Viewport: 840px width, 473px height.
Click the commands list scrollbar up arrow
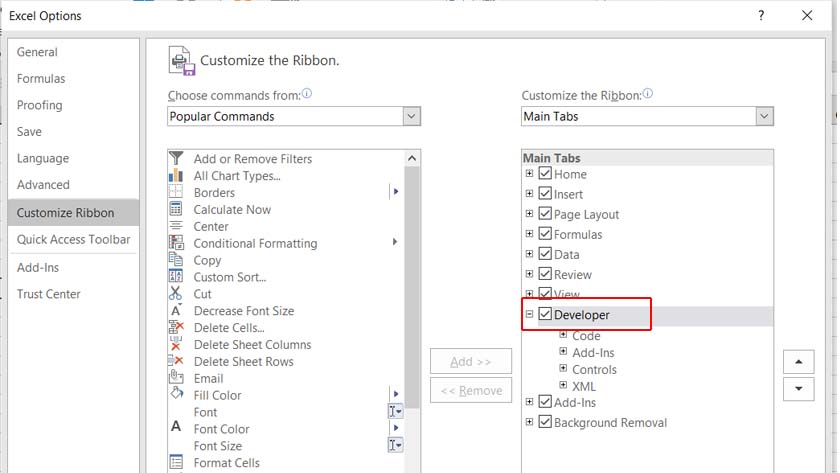pos(411,158)
